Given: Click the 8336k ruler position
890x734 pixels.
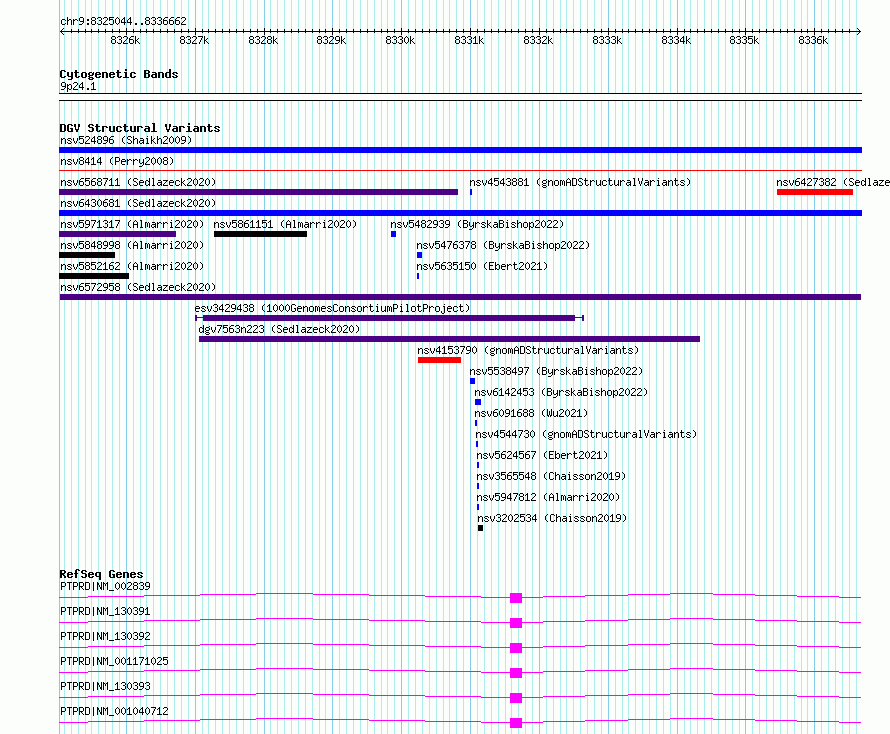Looking at the screenshot, I should pyautogui.click(x=813, y=41).
